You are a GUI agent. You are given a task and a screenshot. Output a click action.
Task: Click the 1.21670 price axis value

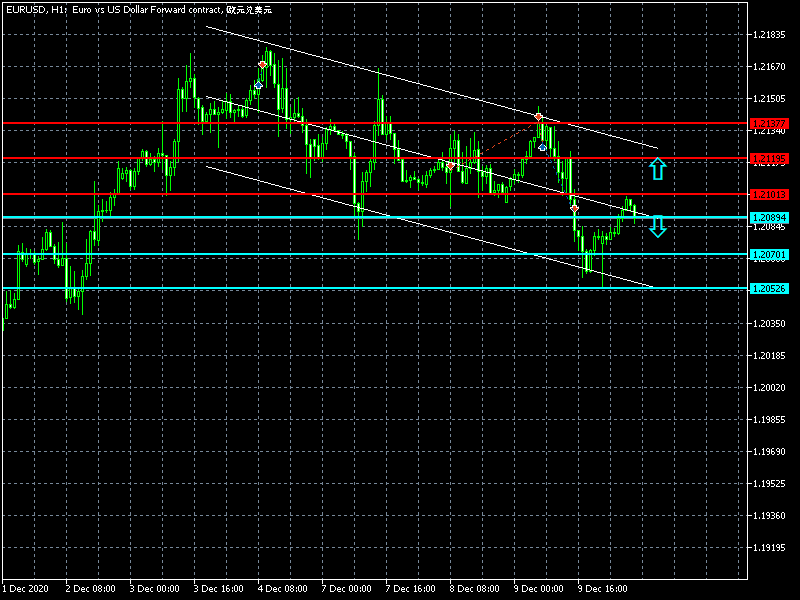769,67
